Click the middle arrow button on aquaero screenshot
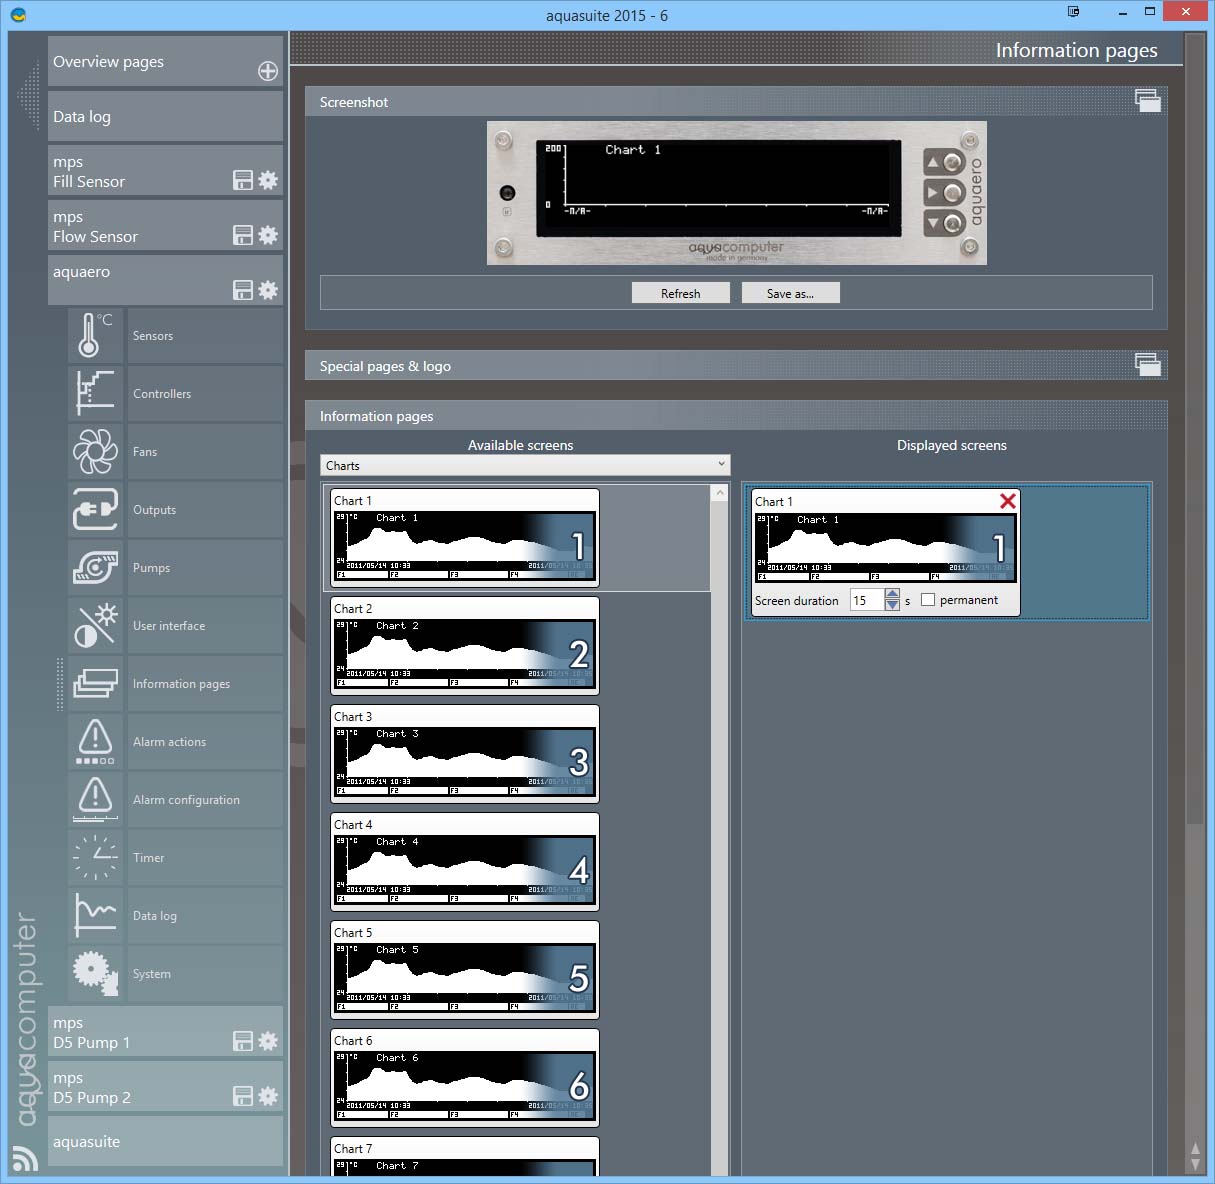 pyautogui.click(x=944, y=192)
